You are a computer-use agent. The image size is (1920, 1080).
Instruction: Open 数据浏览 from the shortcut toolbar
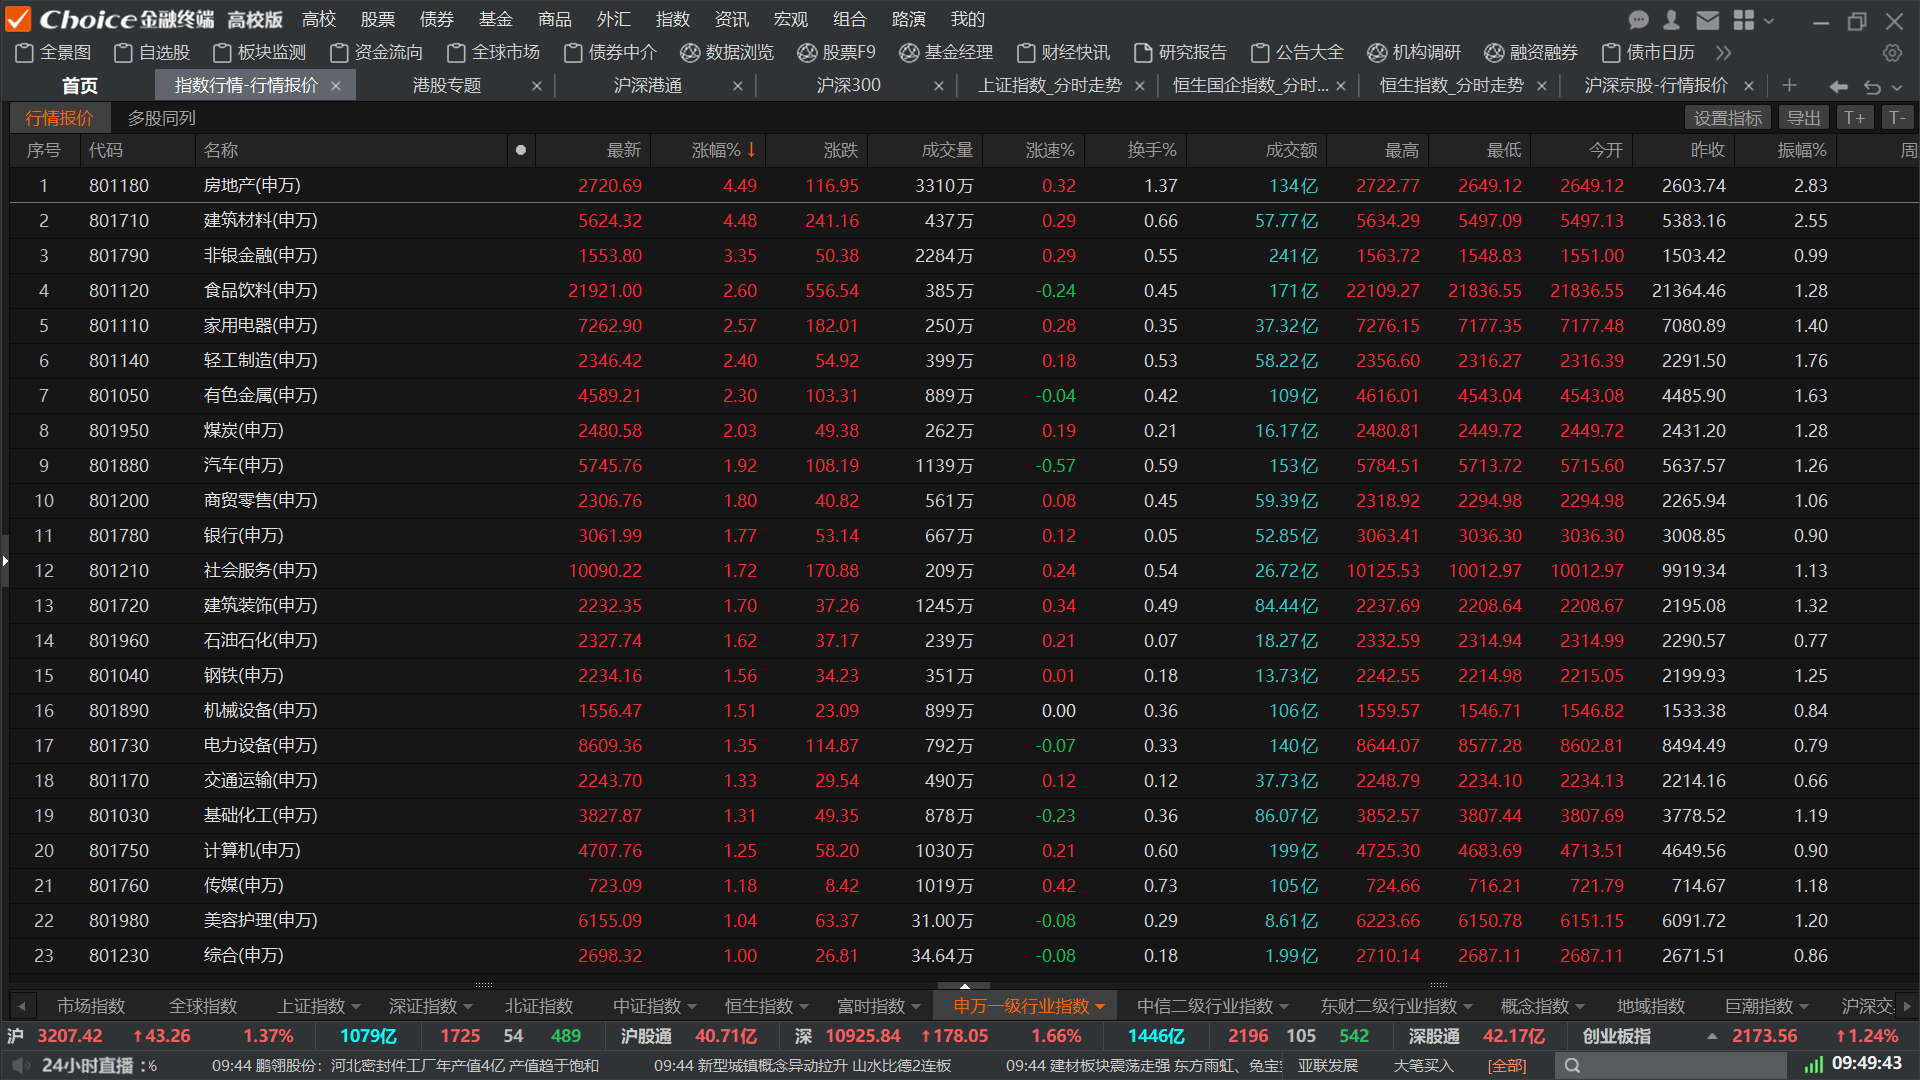coord(727,53)
